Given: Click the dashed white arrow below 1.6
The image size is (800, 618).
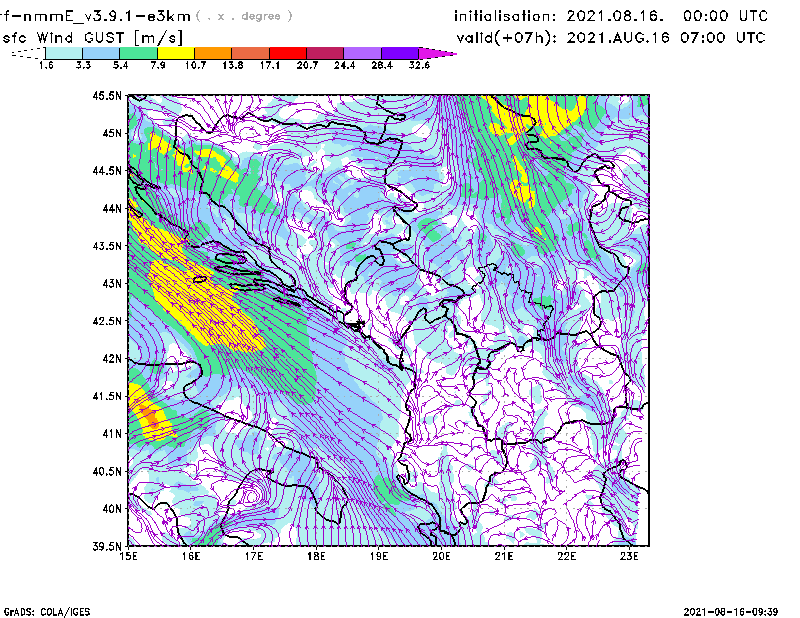Looking at the screenshot, I should 28,53.
